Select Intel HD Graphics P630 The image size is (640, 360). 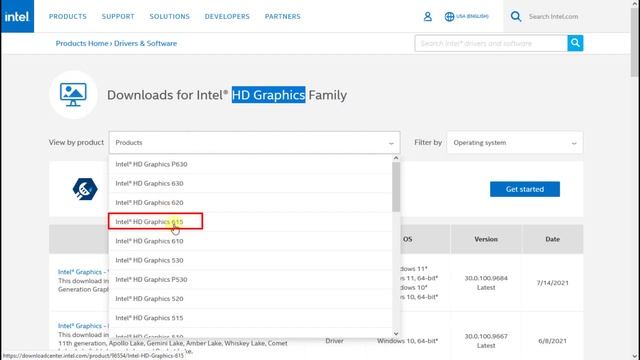pos(250,164)
